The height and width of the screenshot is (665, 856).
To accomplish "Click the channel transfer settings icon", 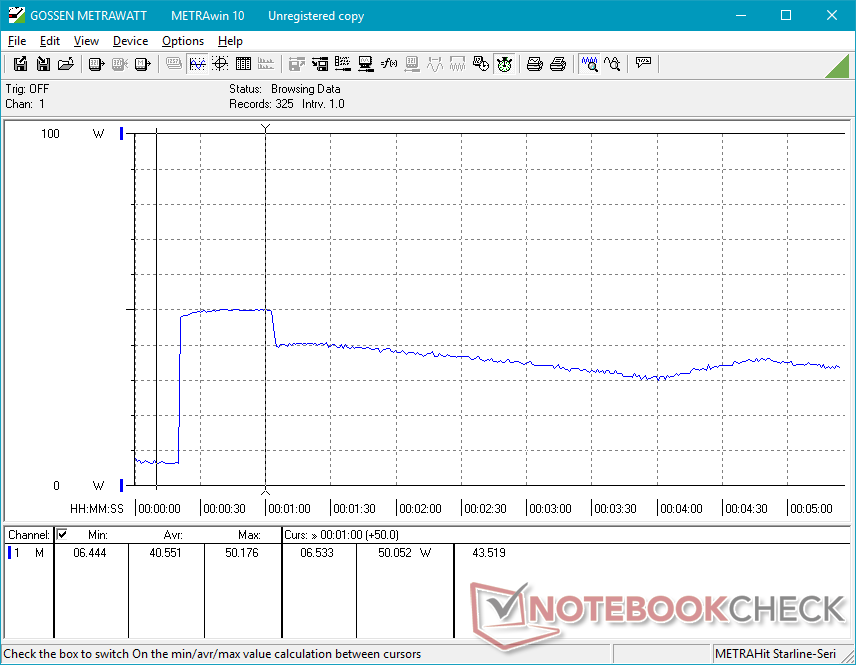I will click(320, 64).
